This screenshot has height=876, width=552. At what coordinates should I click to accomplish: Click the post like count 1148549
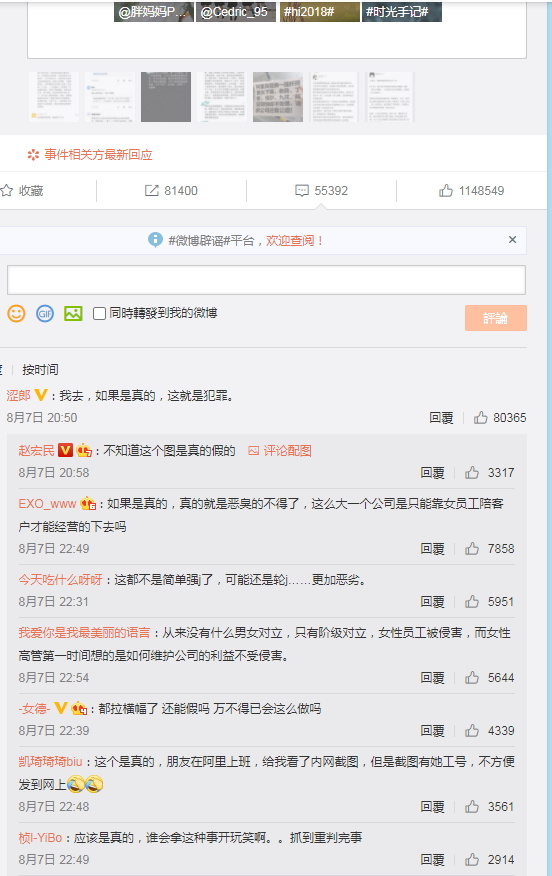[x=471, y=191]
